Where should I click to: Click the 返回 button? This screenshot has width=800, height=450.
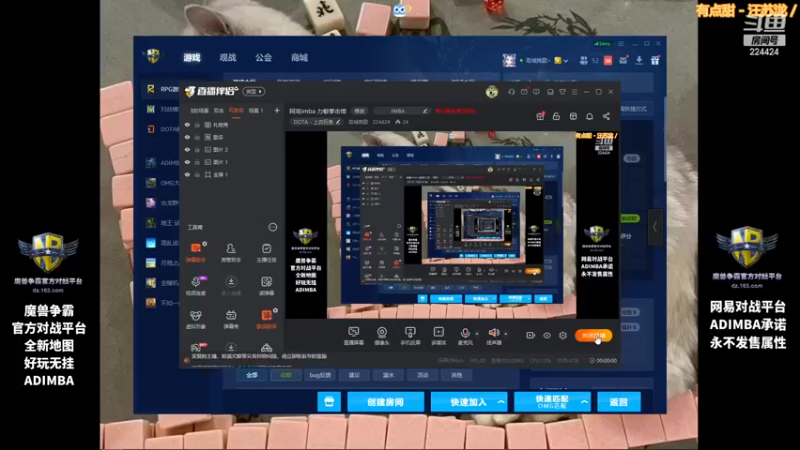[x=618, y=402]
